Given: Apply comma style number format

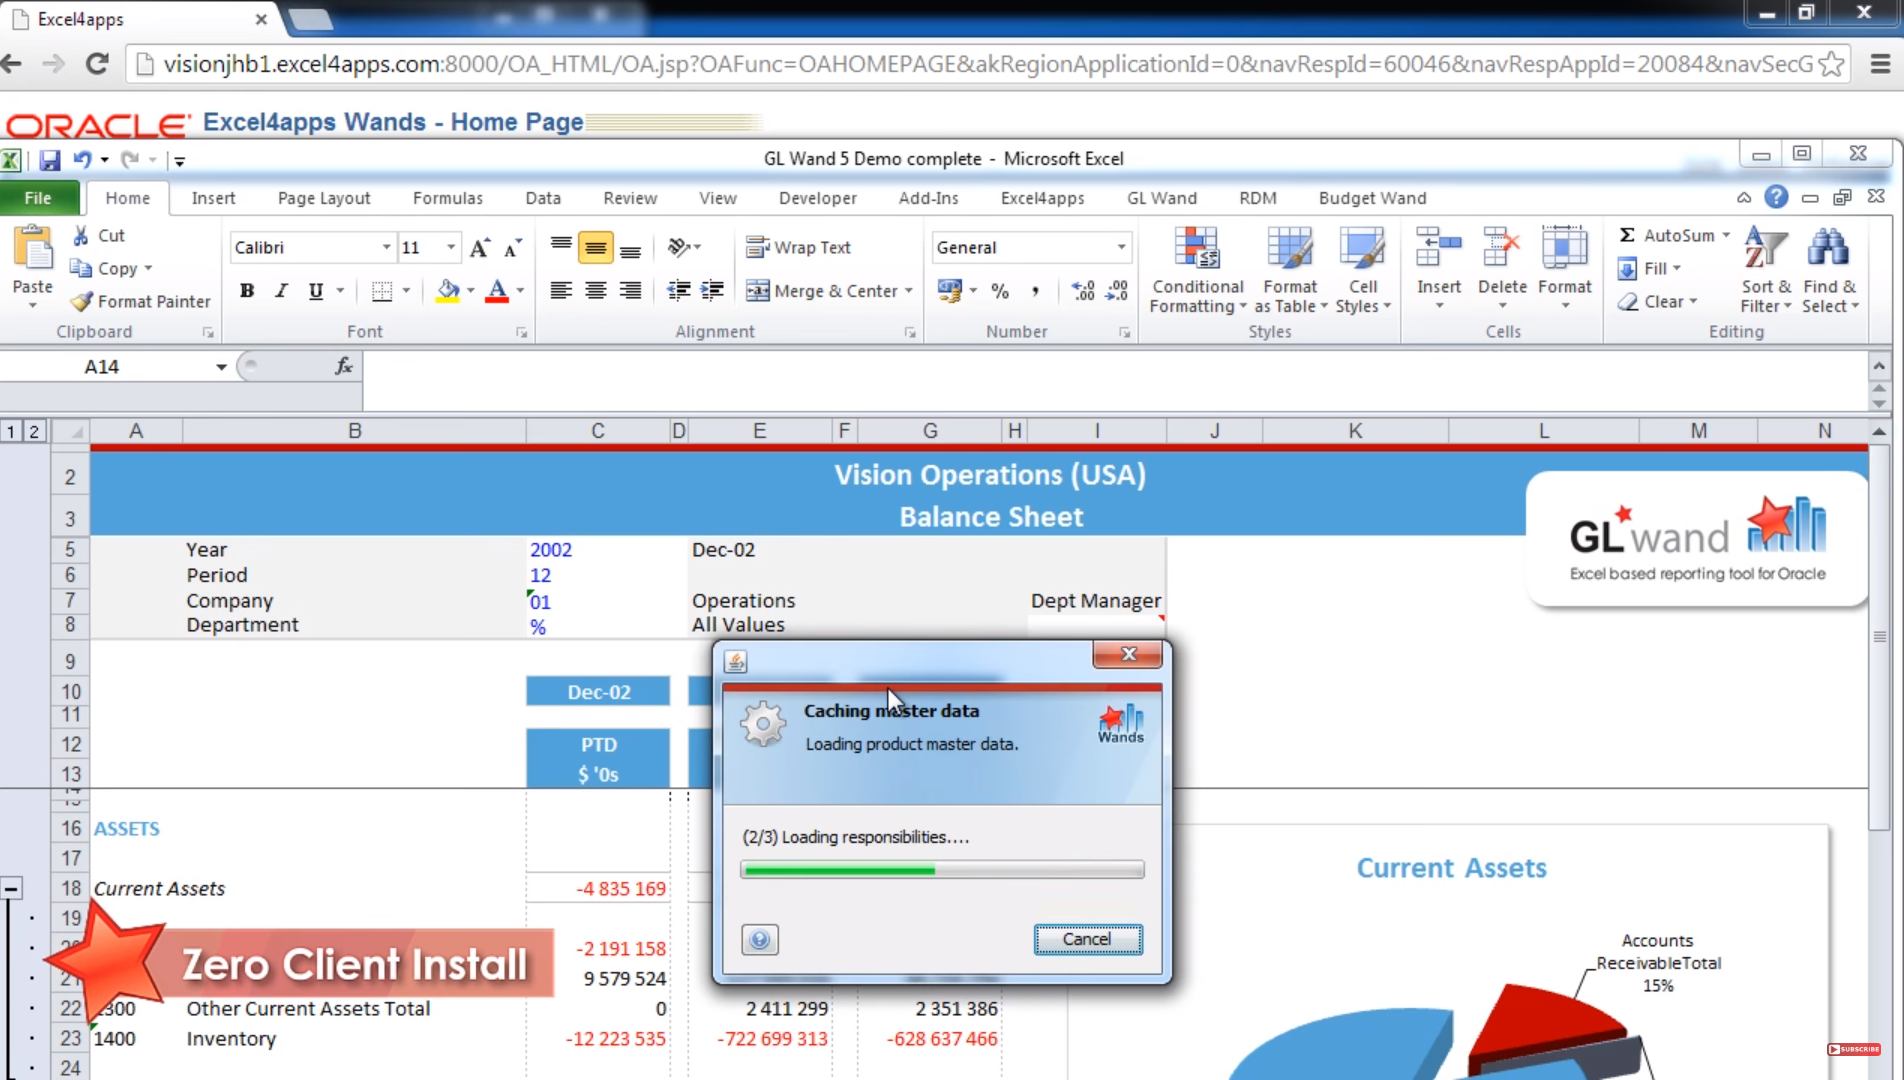Looking at the screenshot, I should pos(1035,291).
